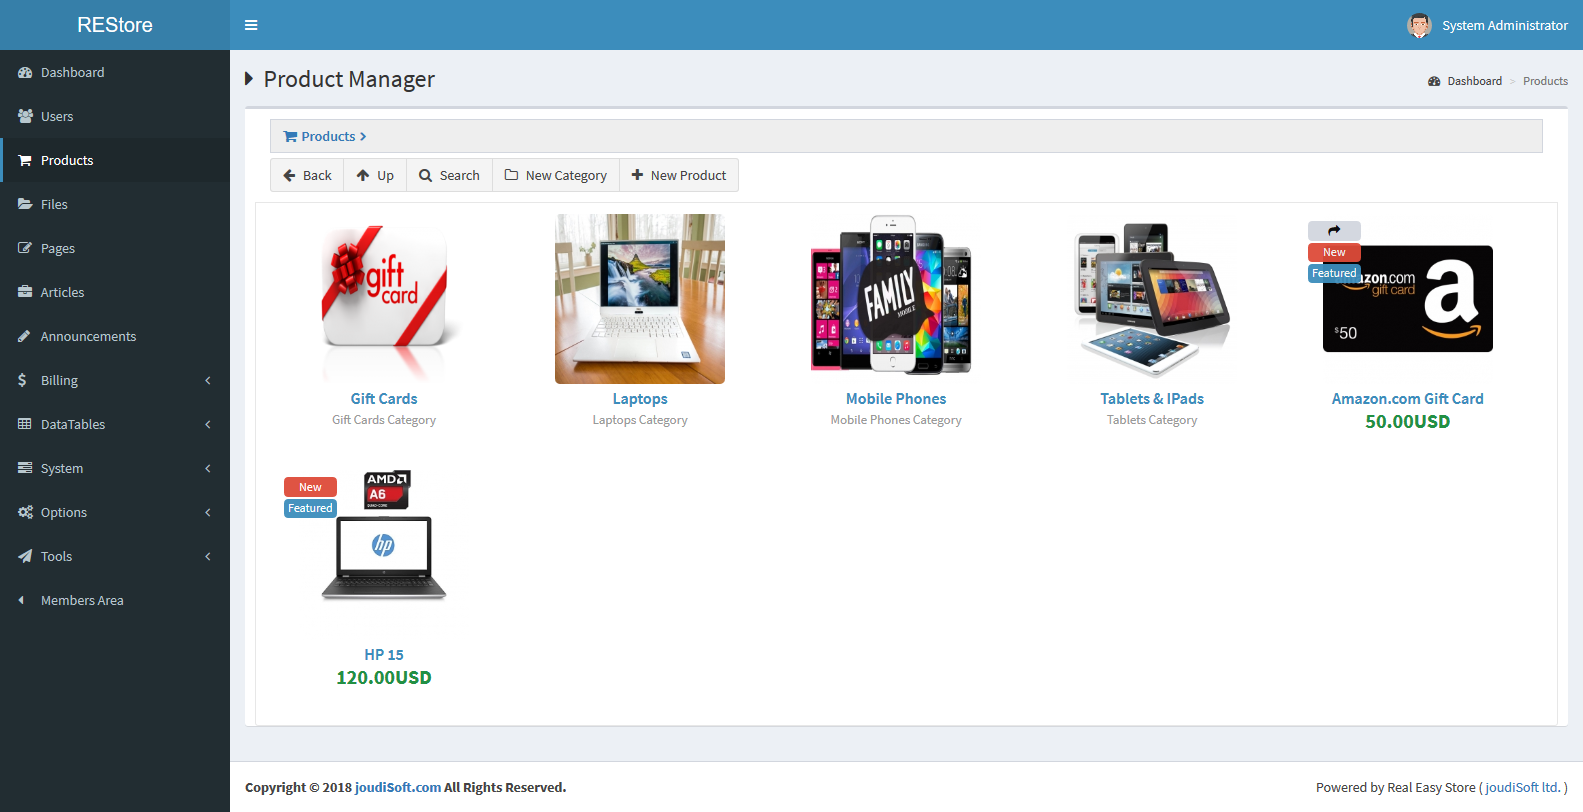
Task: Click the Pages edit icon in sidebar
Action: pyautogui.click(x=25, y=248)
